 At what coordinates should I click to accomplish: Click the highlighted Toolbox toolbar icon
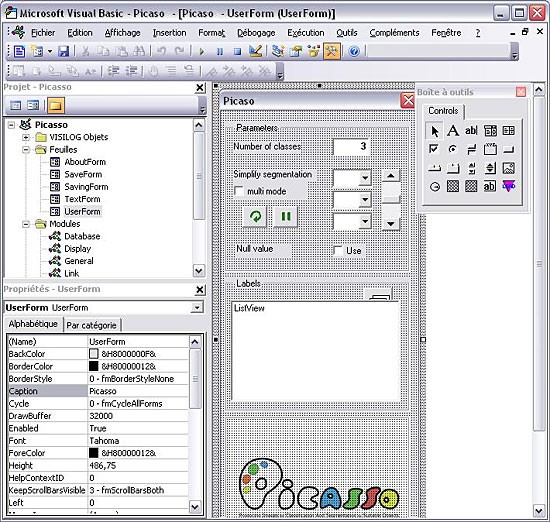[332, 52]
